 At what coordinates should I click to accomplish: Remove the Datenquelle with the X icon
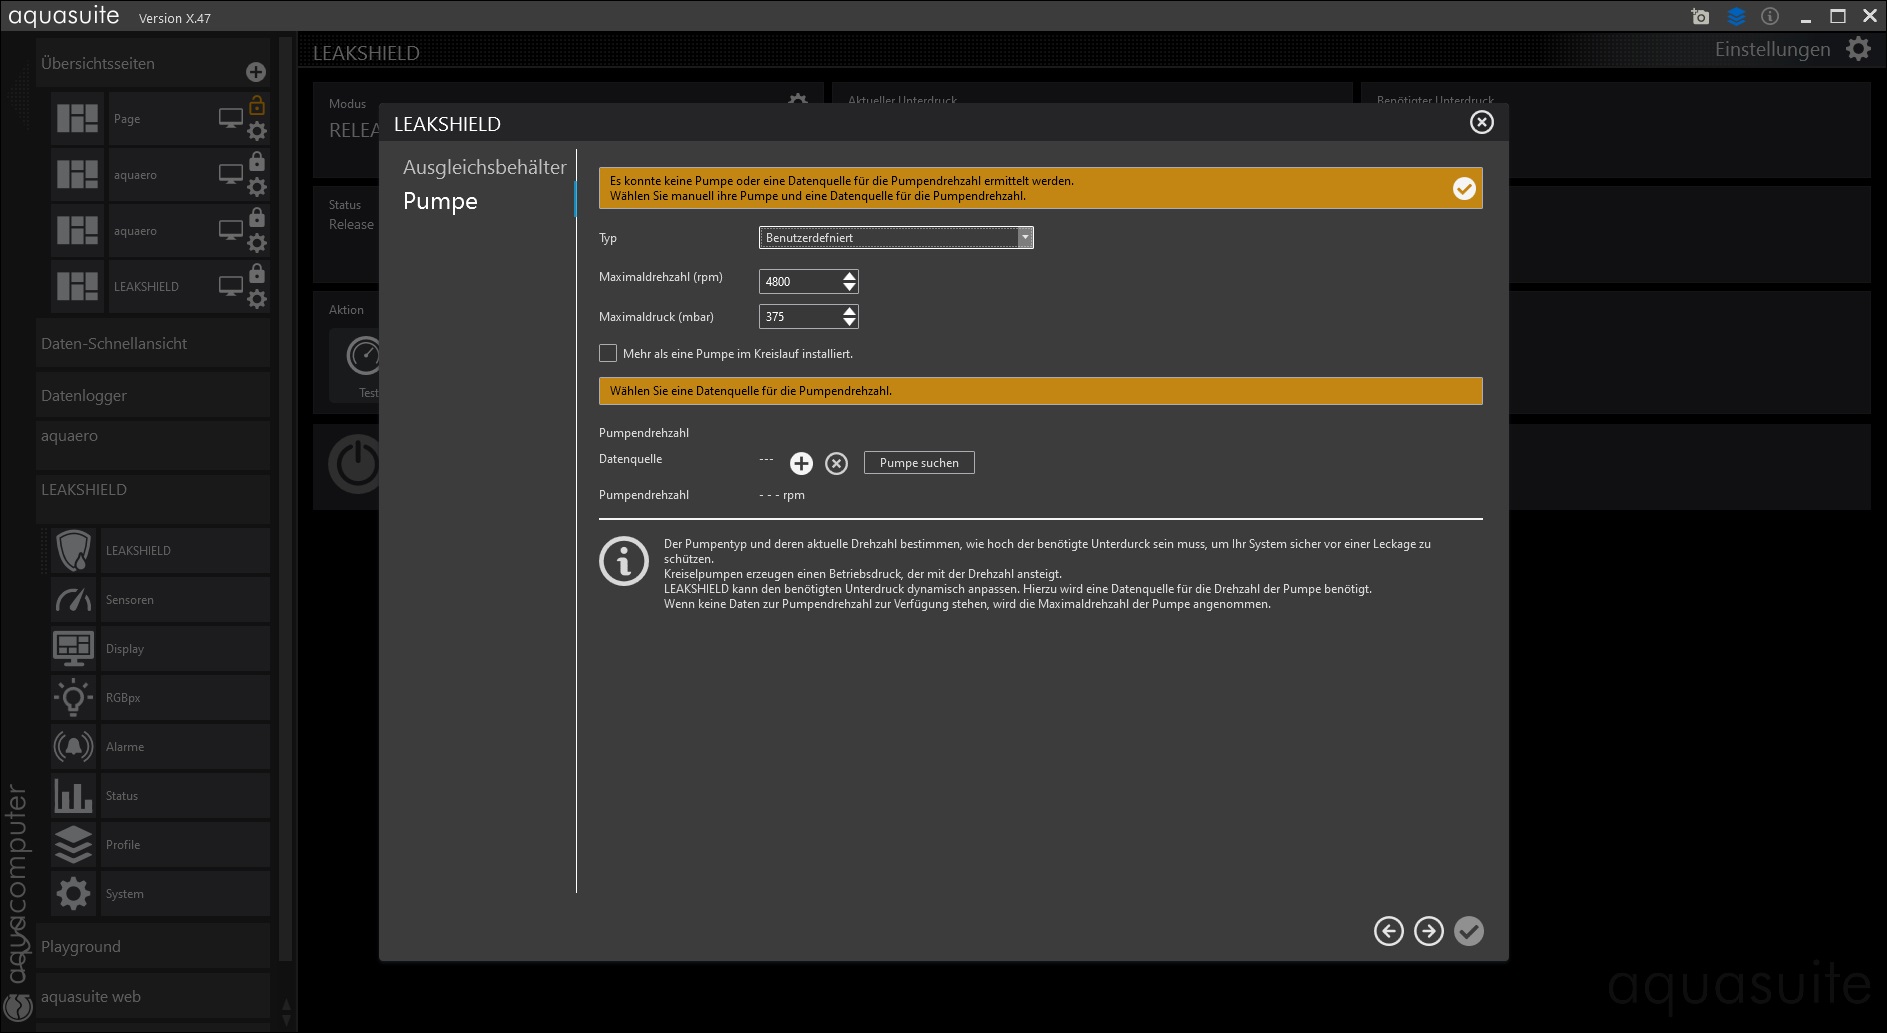836,463
